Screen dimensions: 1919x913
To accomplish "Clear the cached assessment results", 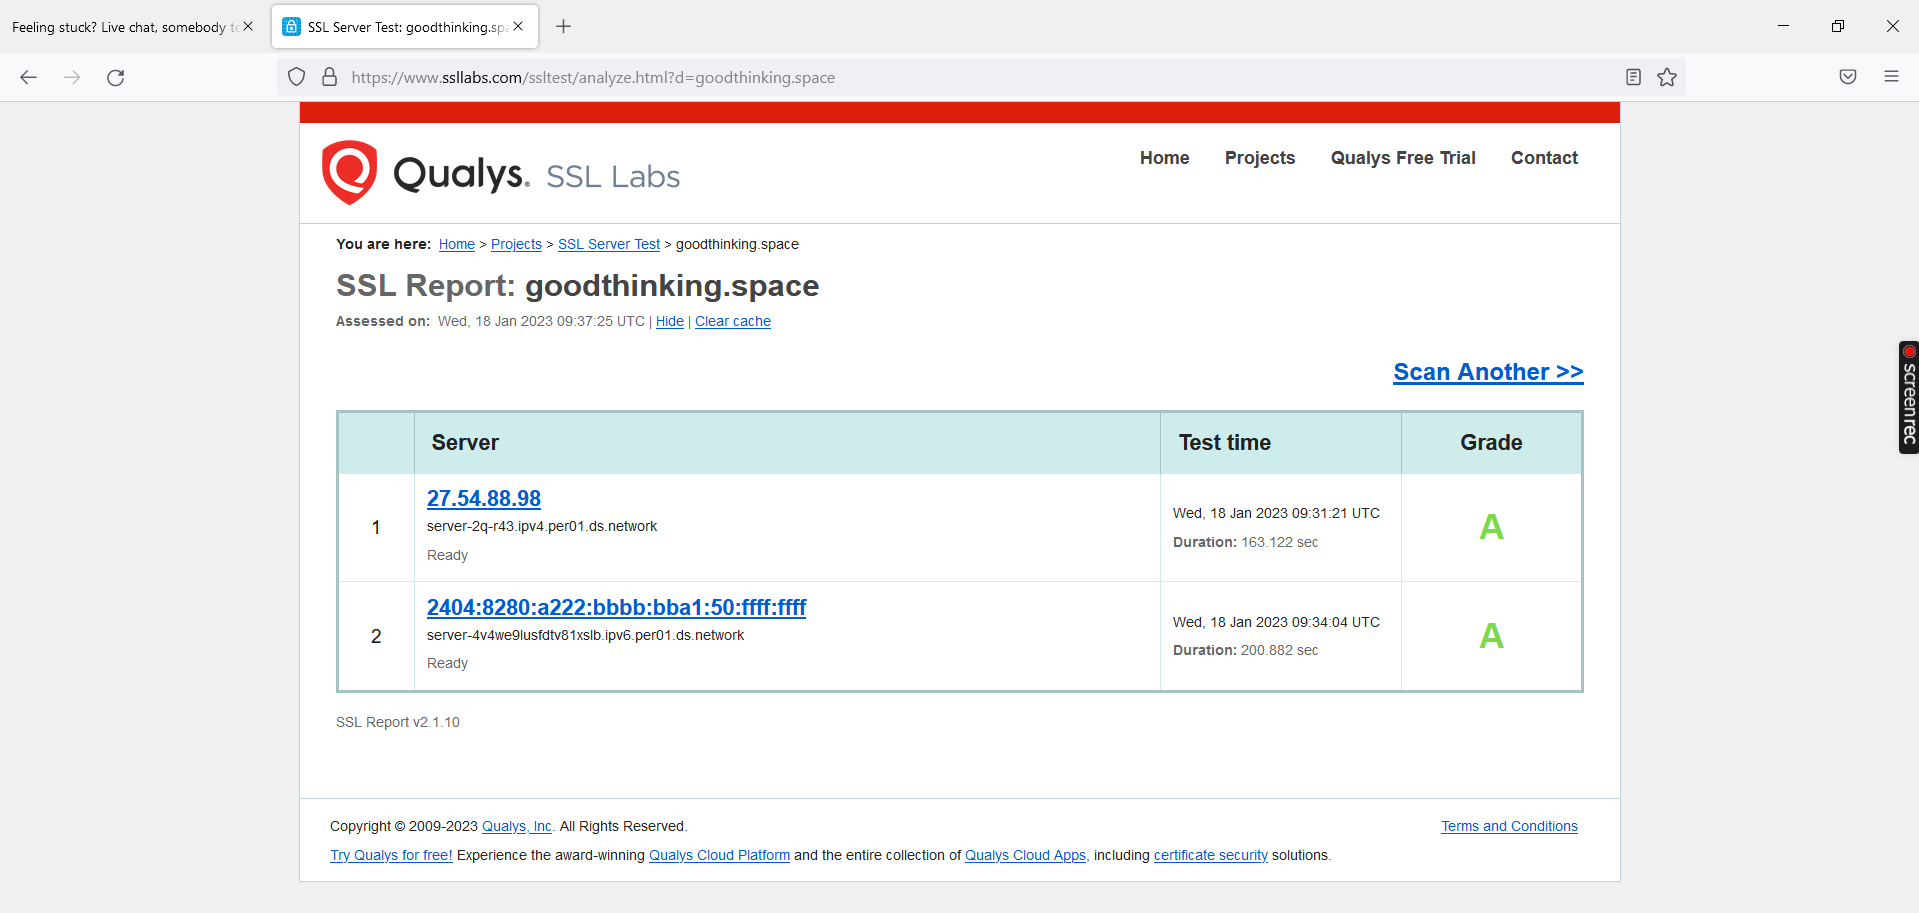I will click(732, 321).
